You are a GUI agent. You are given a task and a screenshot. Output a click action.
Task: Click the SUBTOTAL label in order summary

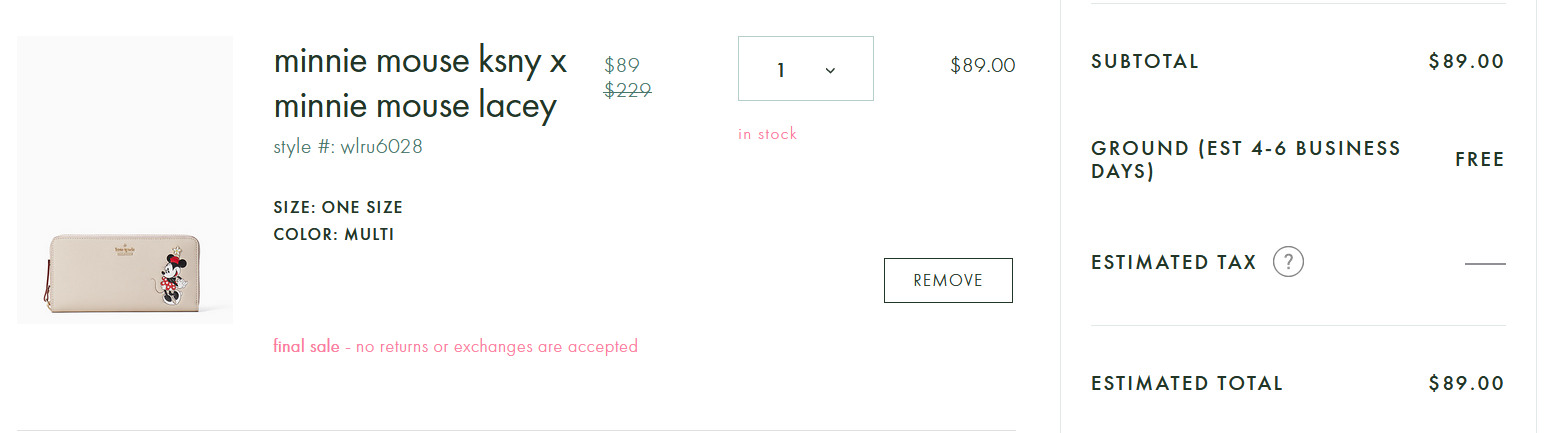click(1144, 61)
